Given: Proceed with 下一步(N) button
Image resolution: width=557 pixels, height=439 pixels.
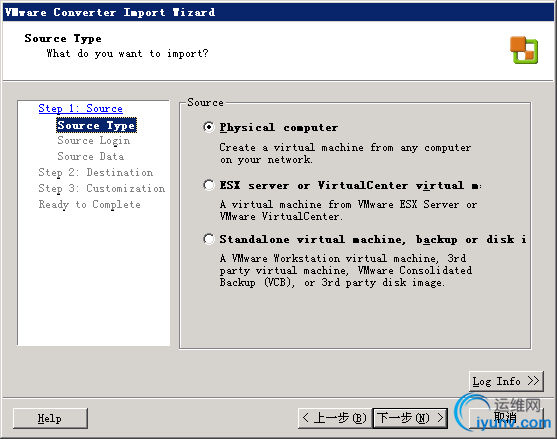Looking at the screenshot, I should coord(410,418).
